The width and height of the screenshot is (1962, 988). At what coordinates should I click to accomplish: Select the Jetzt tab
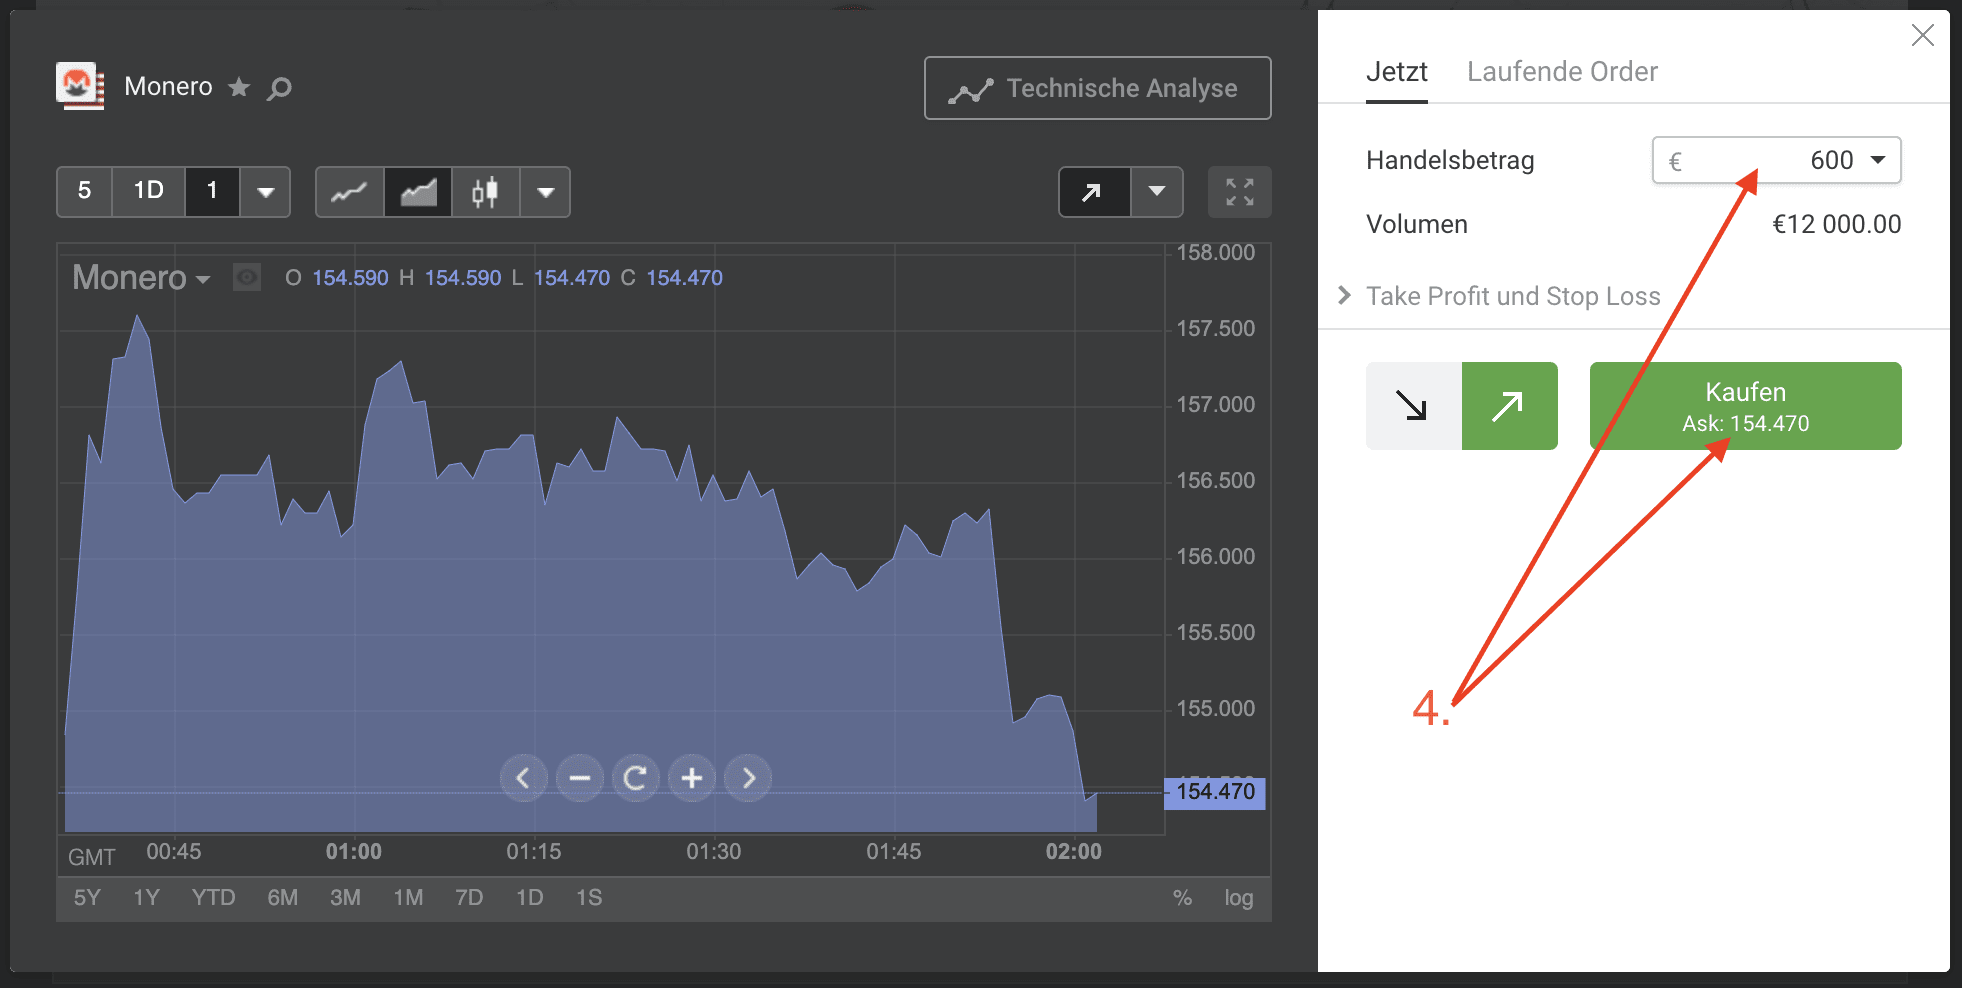click(x=1396, y=72)
